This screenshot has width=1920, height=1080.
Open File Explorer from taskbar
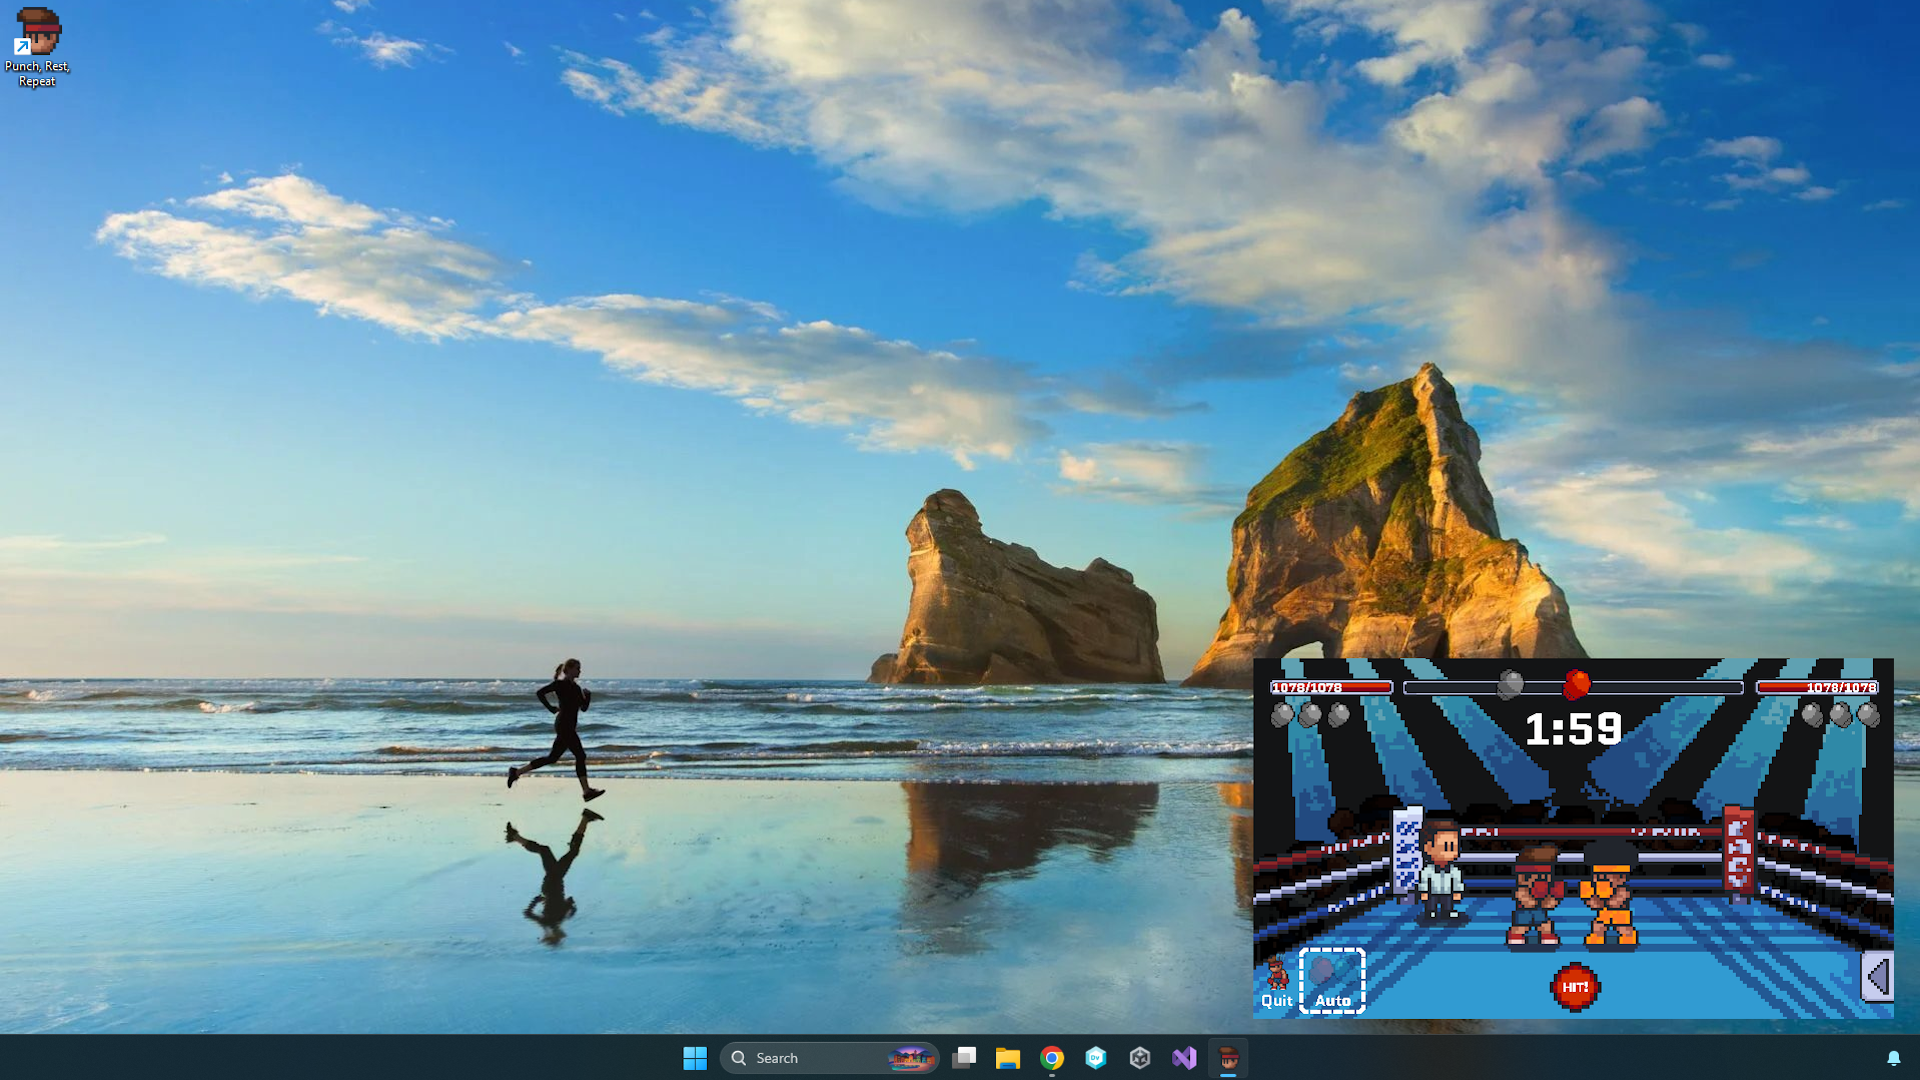point(1008,1058)
